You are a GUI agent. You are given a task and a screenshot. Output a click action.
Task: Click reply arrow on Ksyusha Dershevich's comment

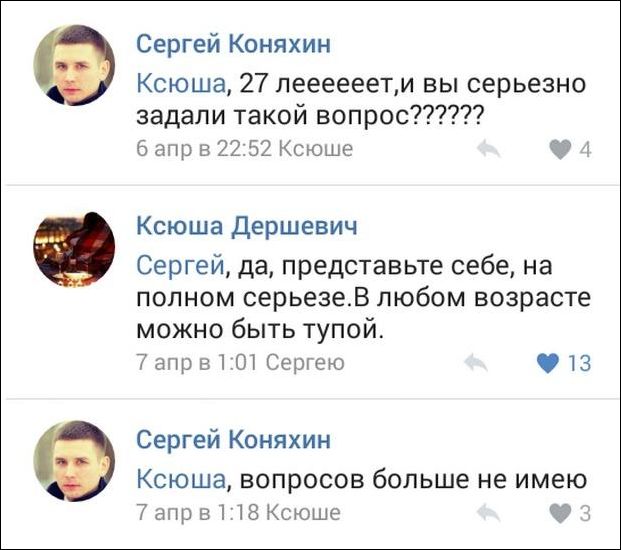tap(476, 364)
